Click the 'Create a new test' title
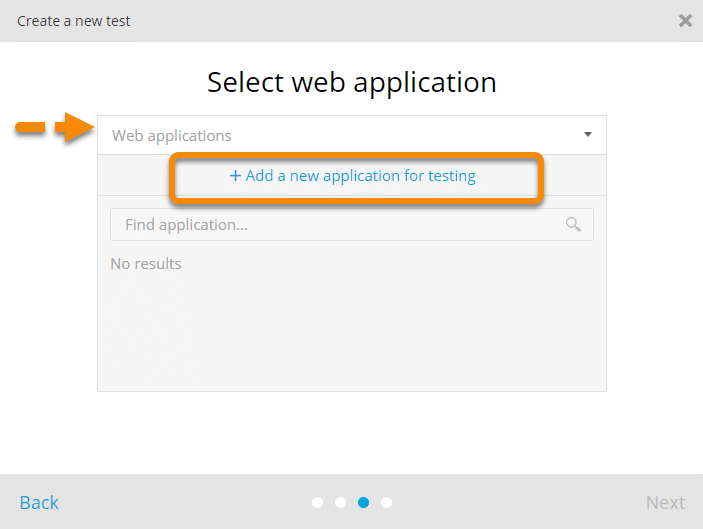This screenshot has width=703, height=529. 74,21
